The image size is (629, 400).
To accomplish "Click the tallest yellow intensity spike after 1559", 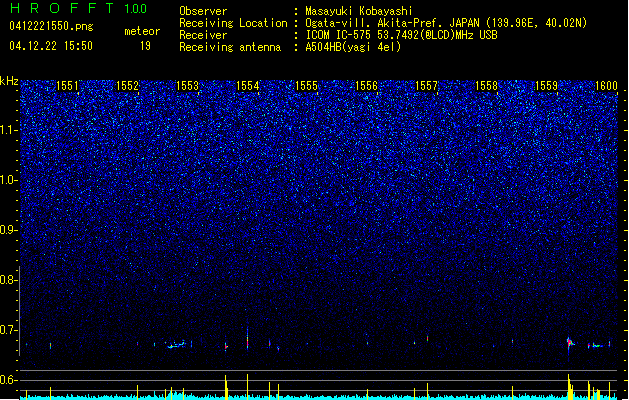I will (568, 386).
